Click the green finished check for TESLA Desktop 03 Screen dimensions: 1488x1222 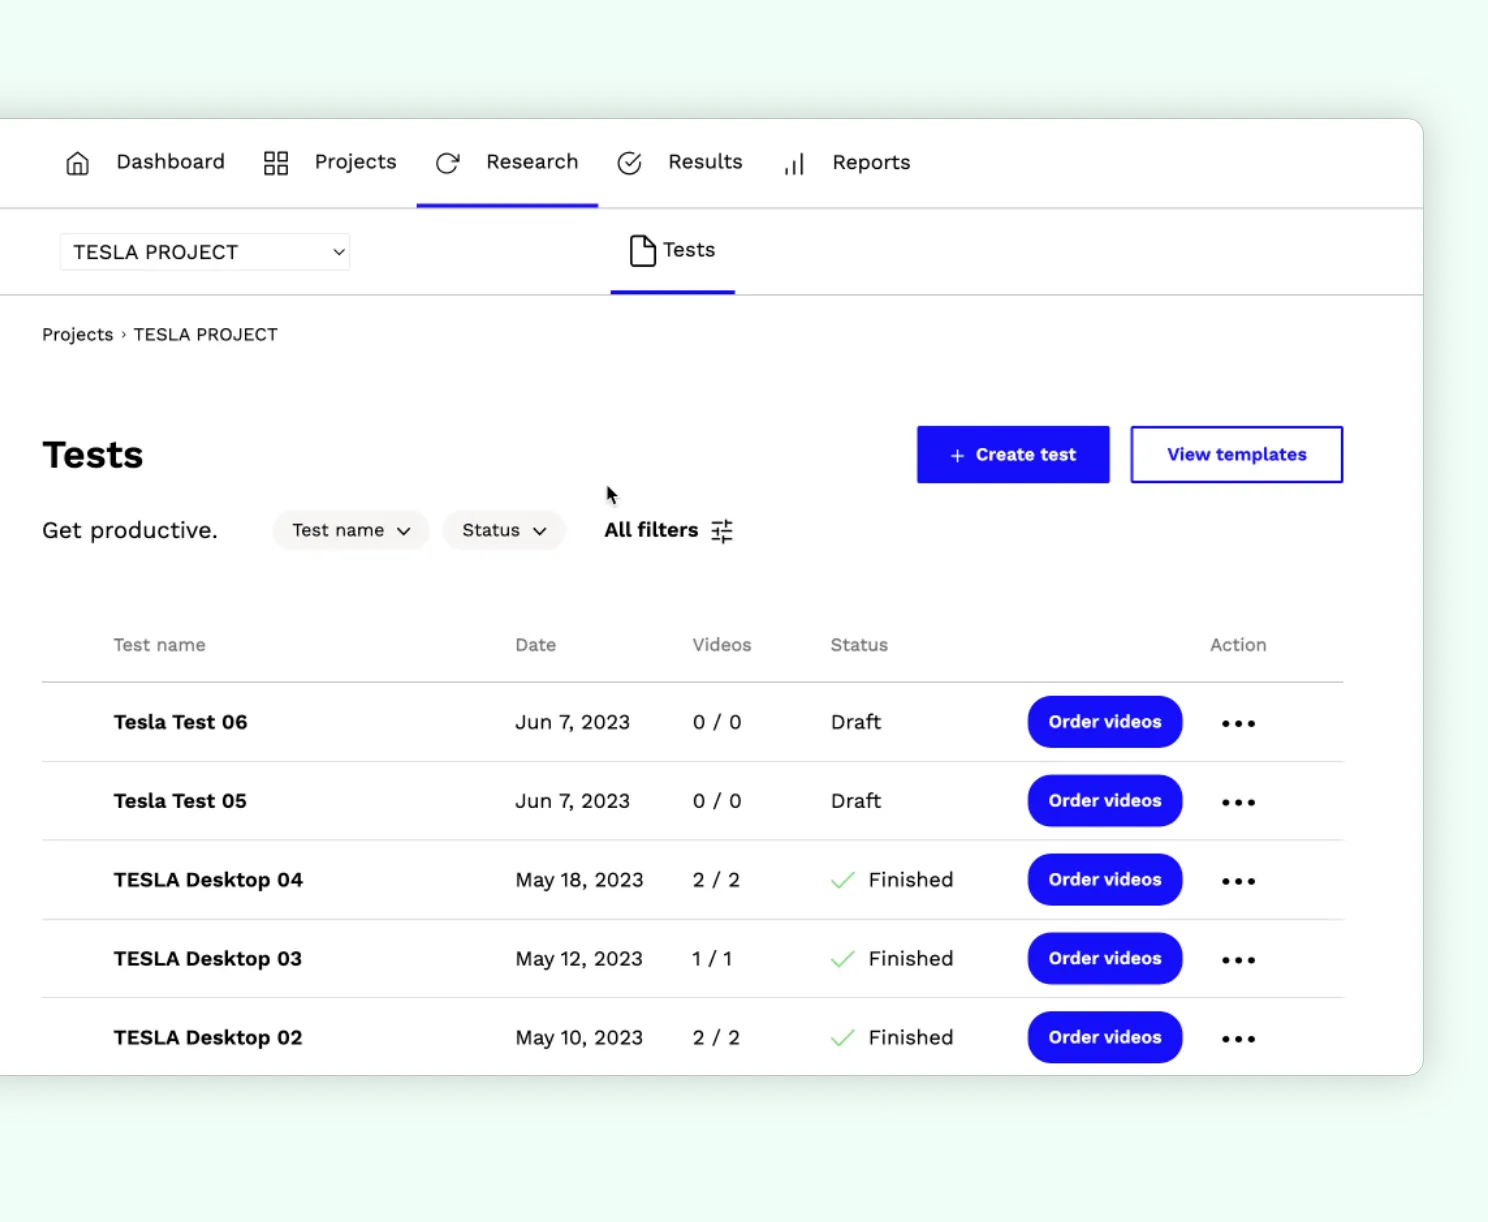point(843,958)
